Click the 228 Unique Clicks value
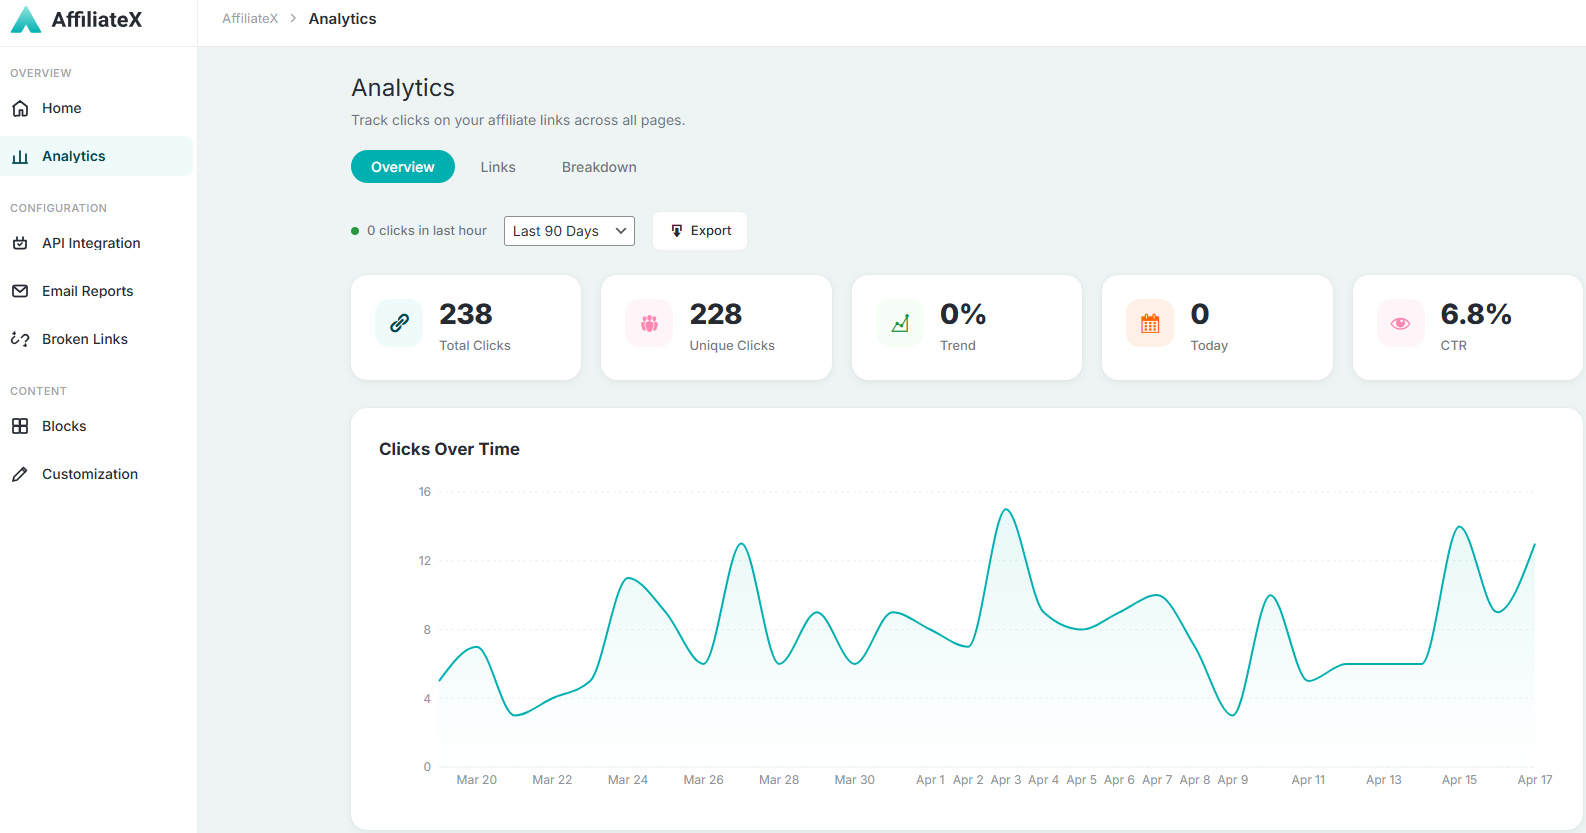Screen dimensions: 1586x833 click(716, 314)
